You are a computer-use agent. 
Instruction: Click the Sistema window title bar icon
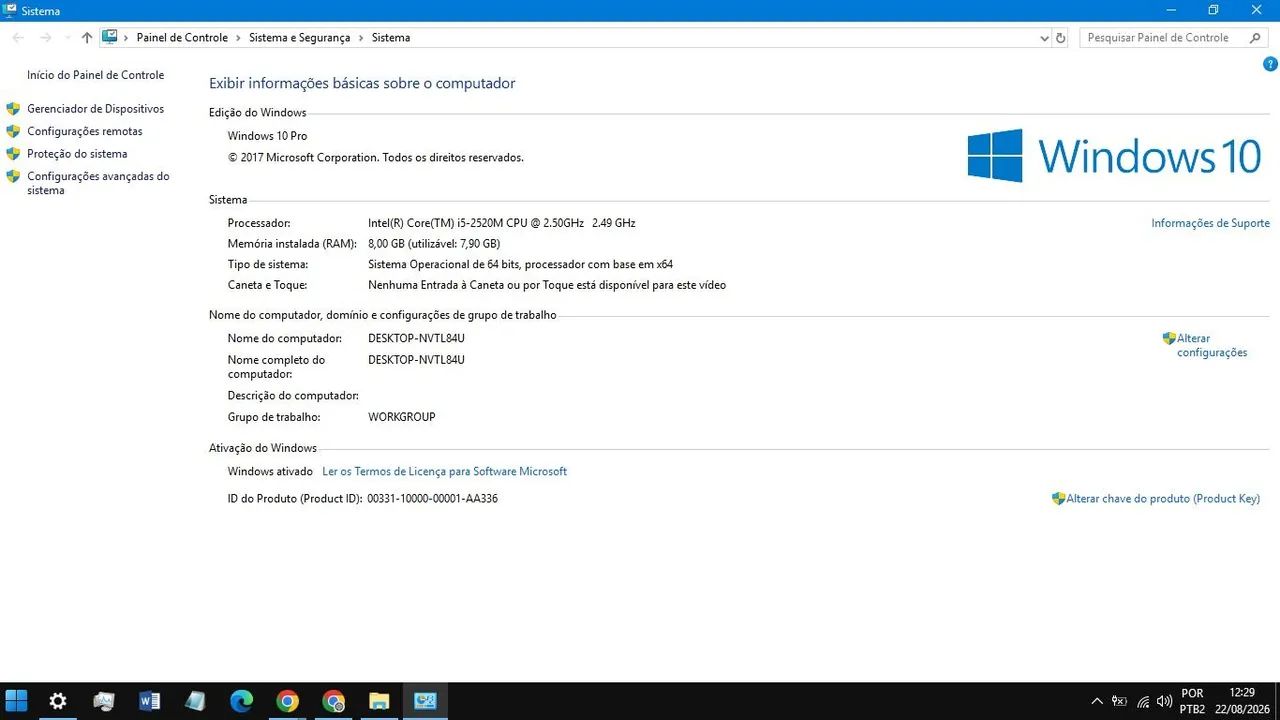(x=9, y=10)
